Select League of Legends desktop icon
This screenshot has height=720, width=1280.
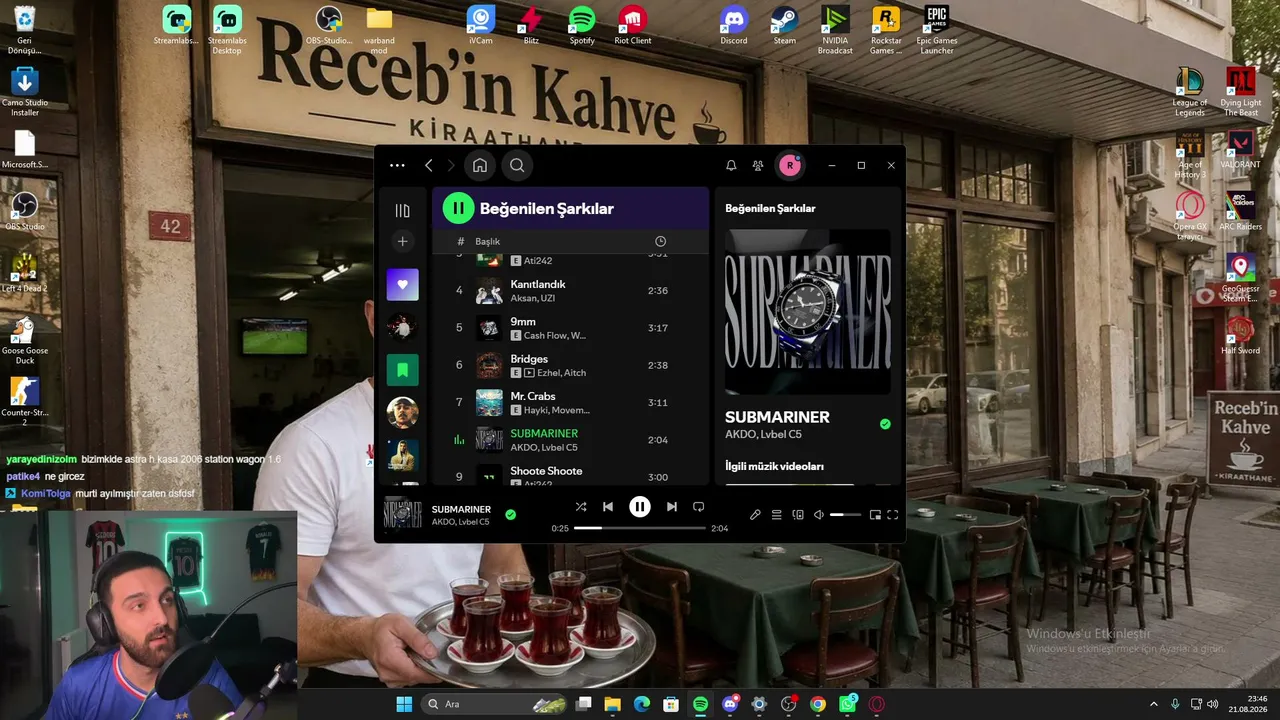pyautogui.click(x=1189, y=92)
